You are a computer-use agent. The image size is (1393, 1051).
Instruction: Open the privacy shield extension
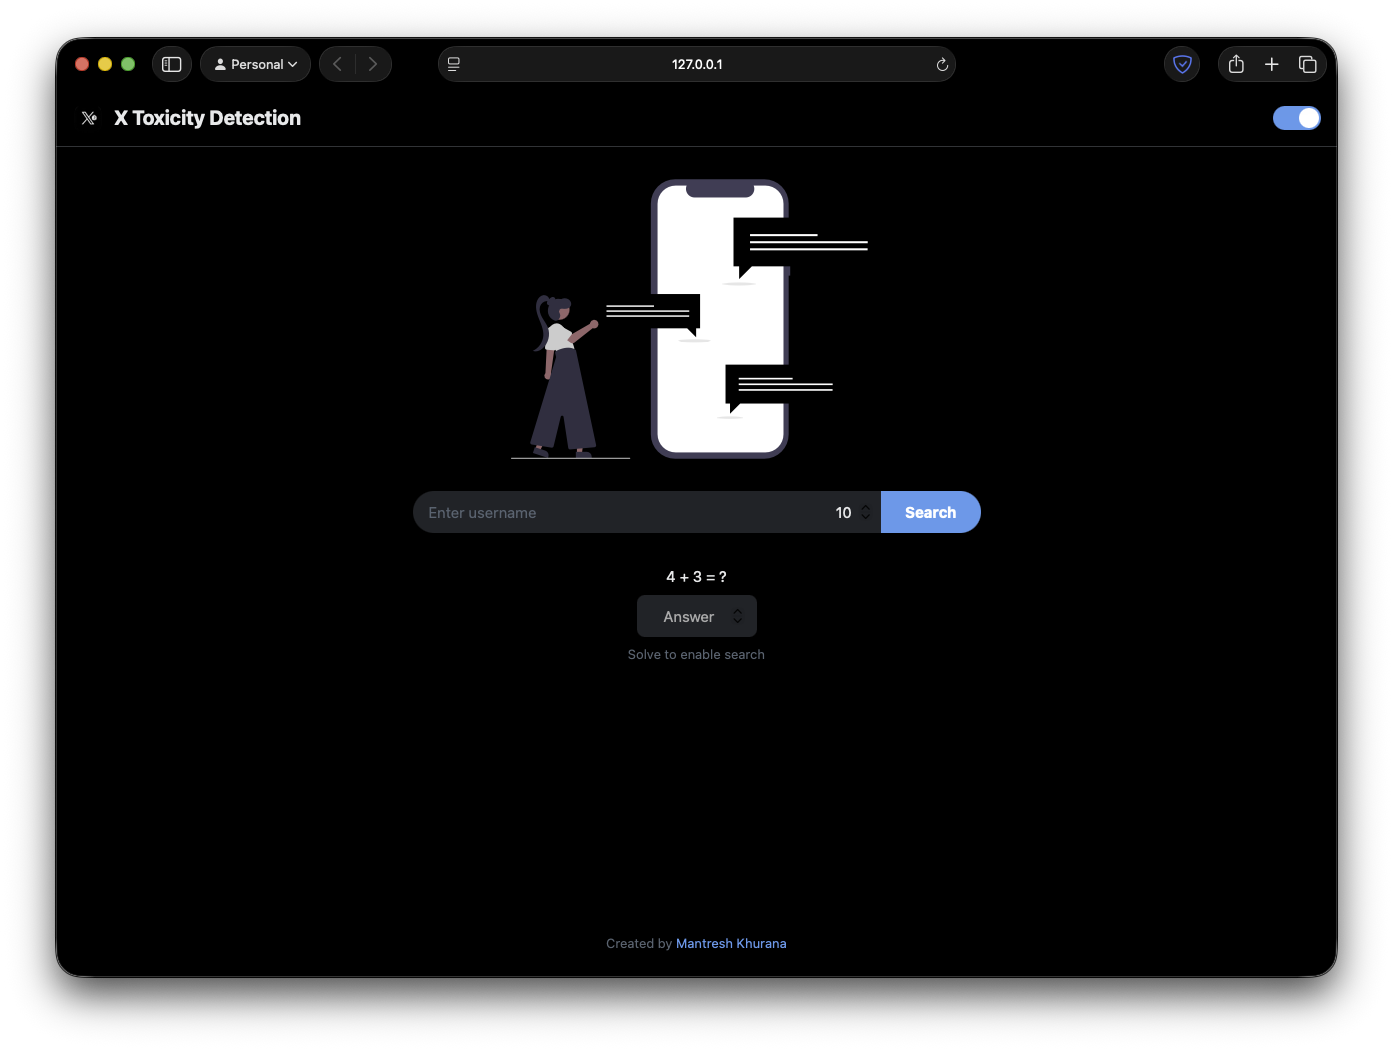click(1182, 64)
